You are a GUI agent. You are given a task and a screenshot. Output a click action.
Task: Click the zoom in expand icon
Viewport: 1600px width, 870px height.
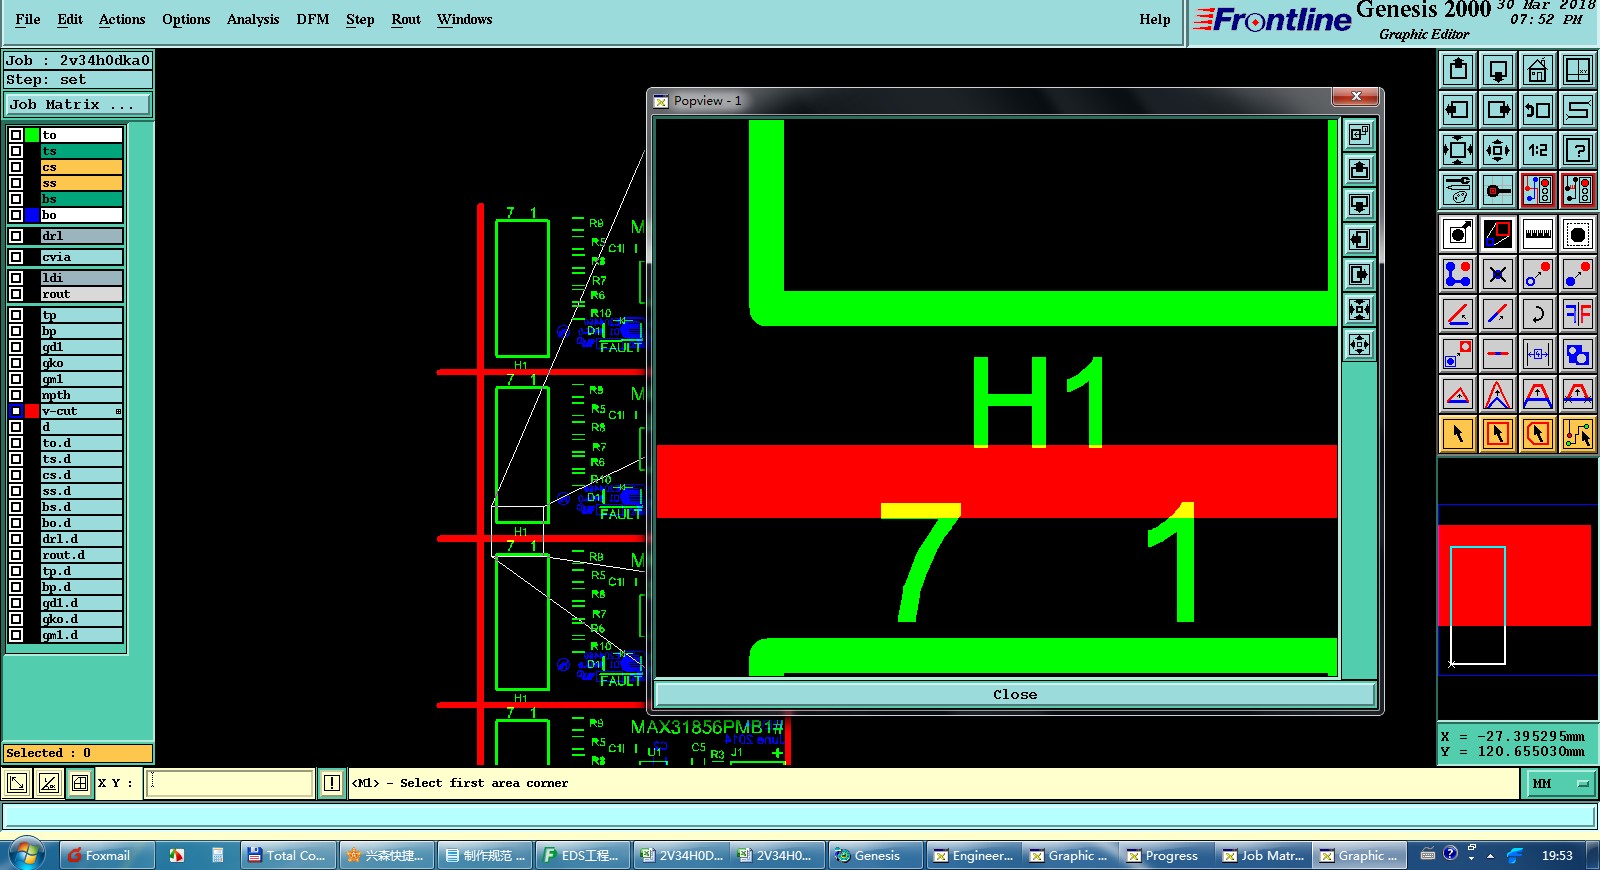pyautogui.click(x=1458, y=150)
